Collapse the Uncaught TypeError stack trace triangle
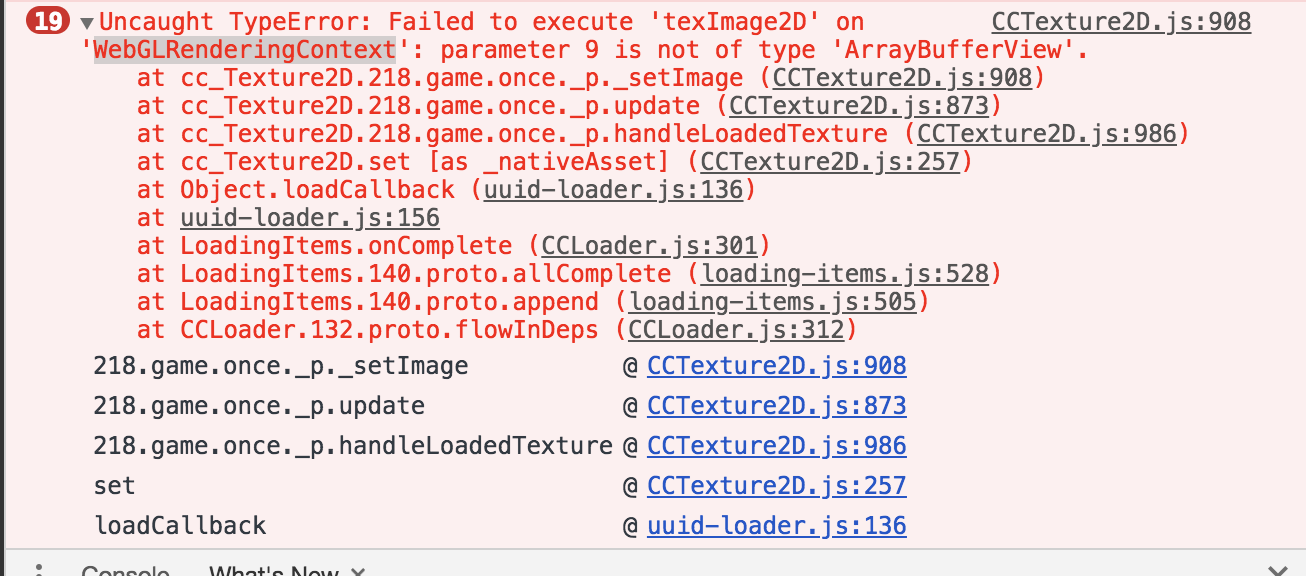 click(x=87, y=23)
